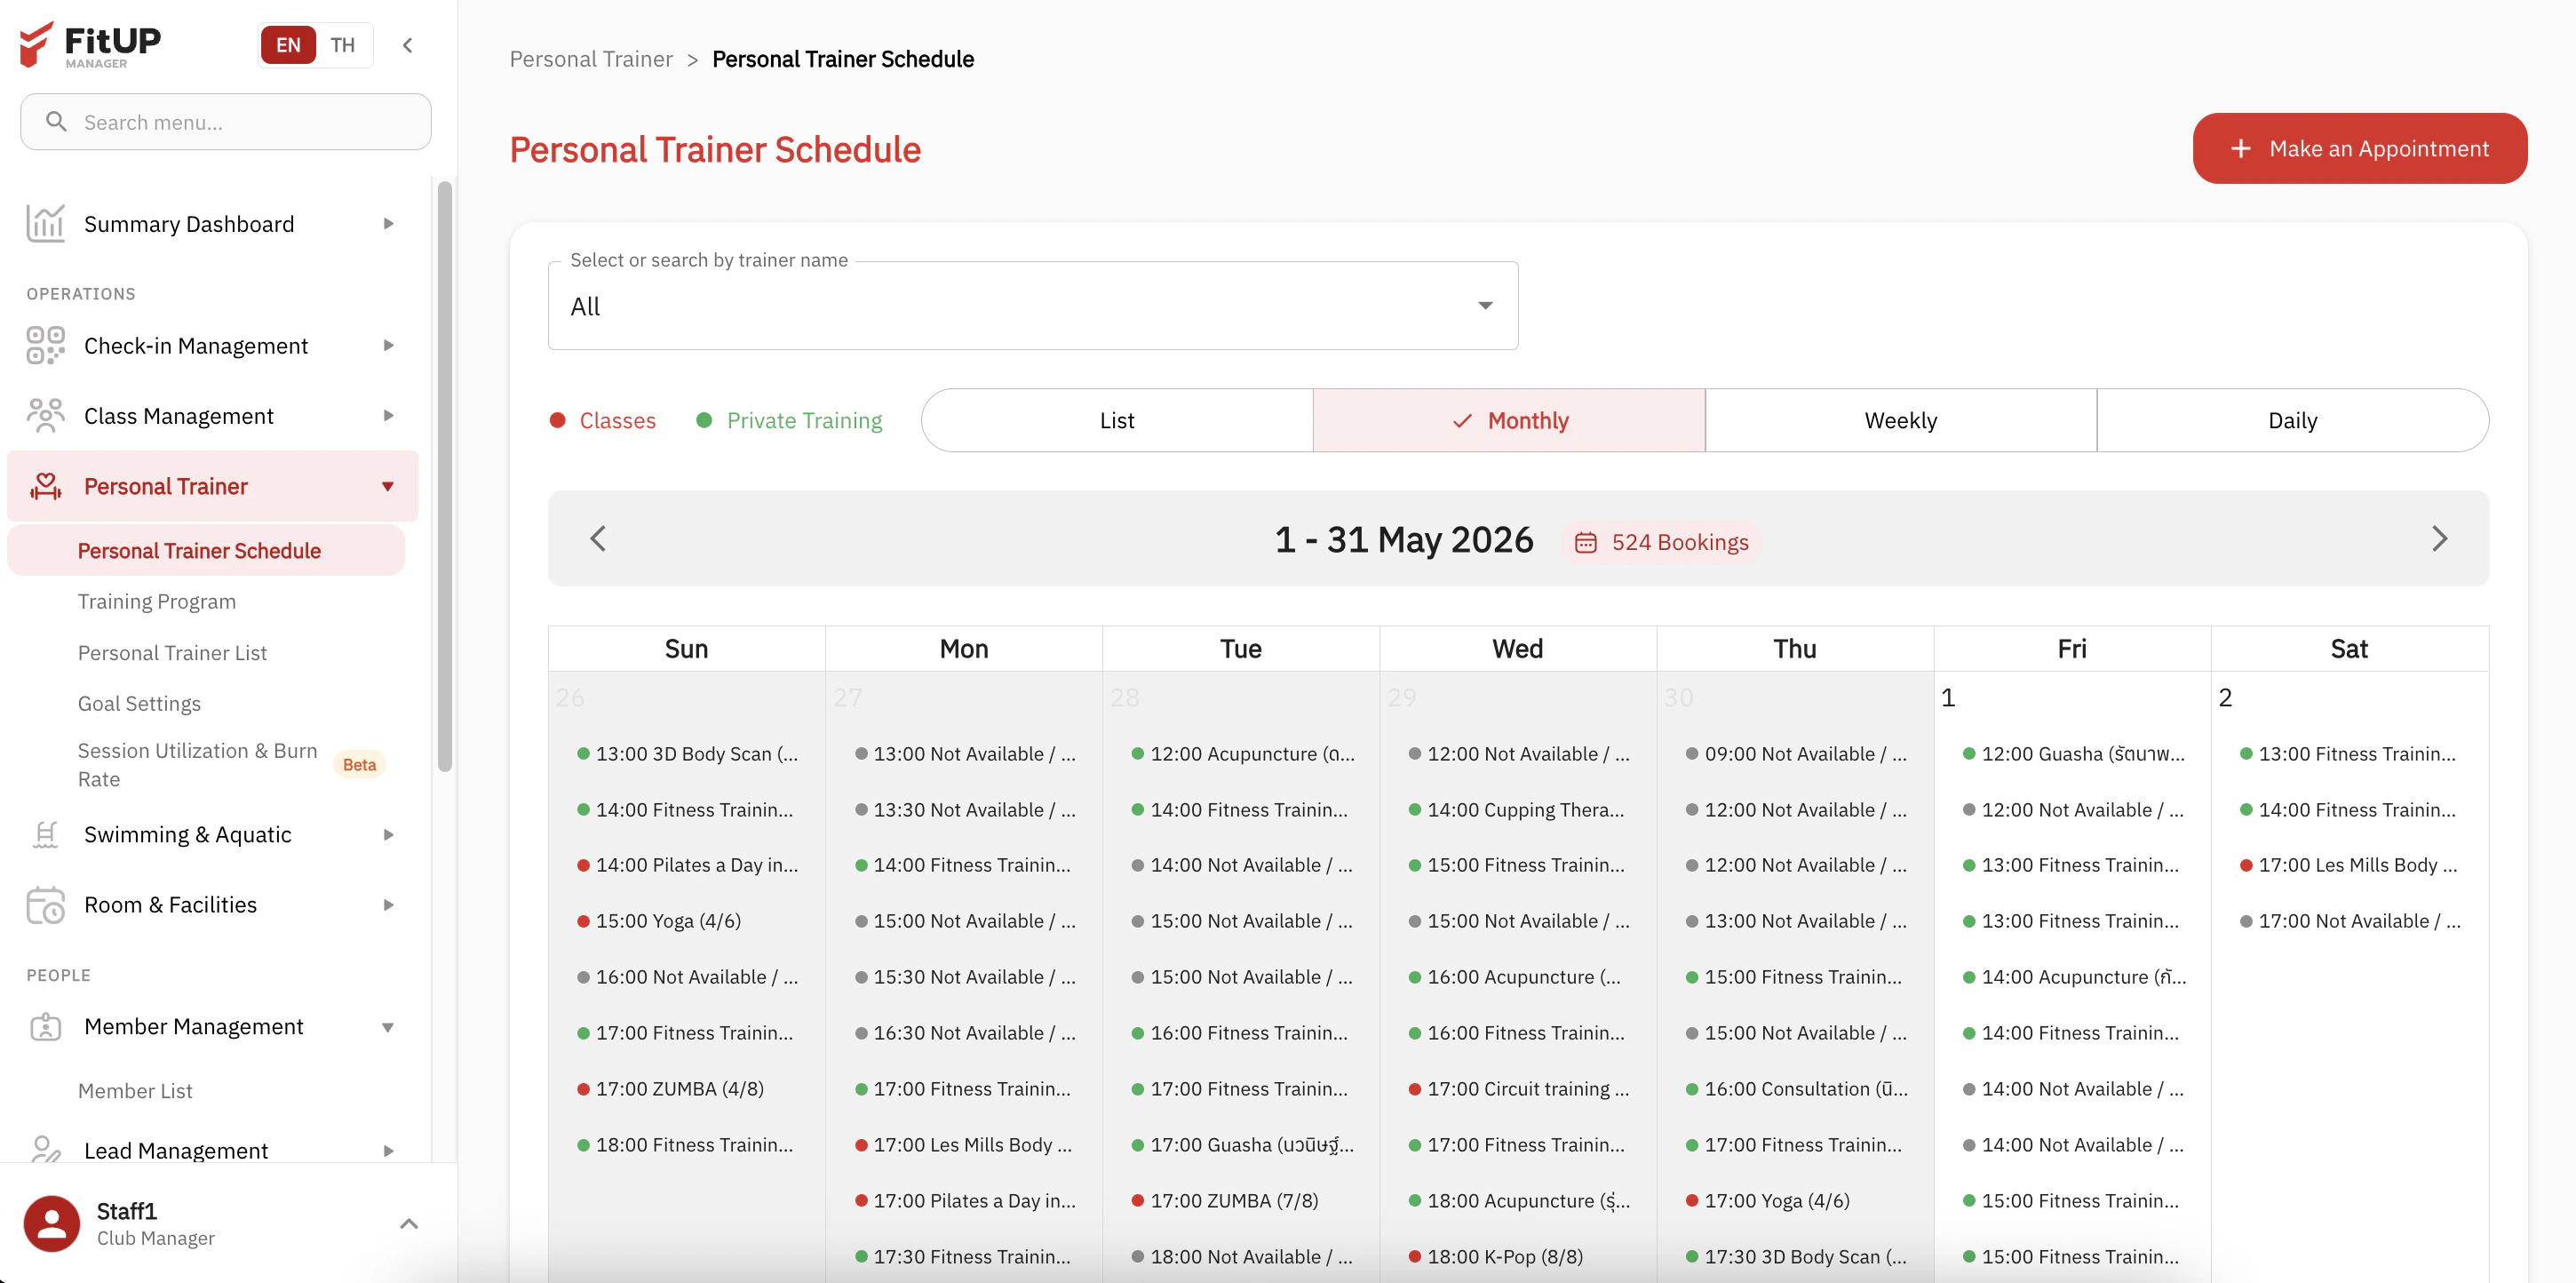Expand the Class Management submenu arrow
Viewport: 2576px width, 1283px height.
(389, 415)
